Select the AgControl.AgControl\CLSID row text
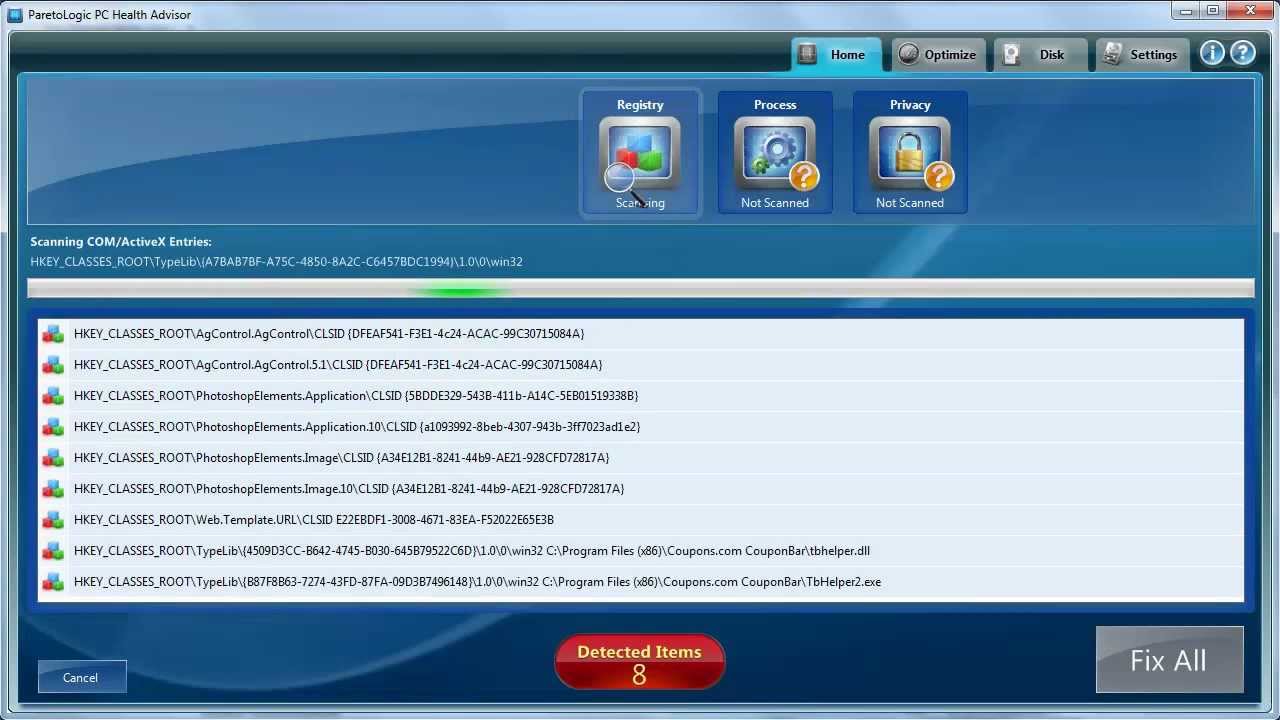 329,334
